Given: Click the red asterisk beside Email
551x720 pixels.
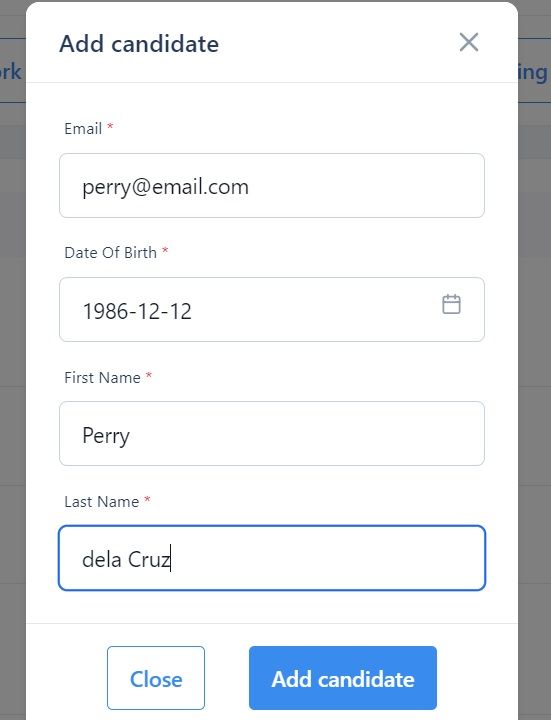Looking at the screenshot, I should click(110, 126).
